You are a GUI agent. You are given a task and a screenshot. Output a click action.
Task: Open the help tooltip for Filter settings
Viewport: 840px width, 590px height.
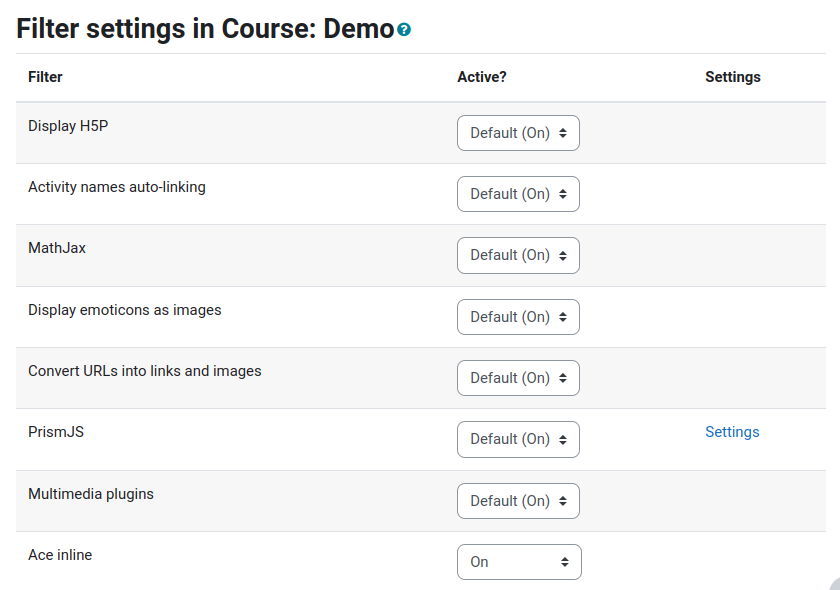[x=402, y=28]
